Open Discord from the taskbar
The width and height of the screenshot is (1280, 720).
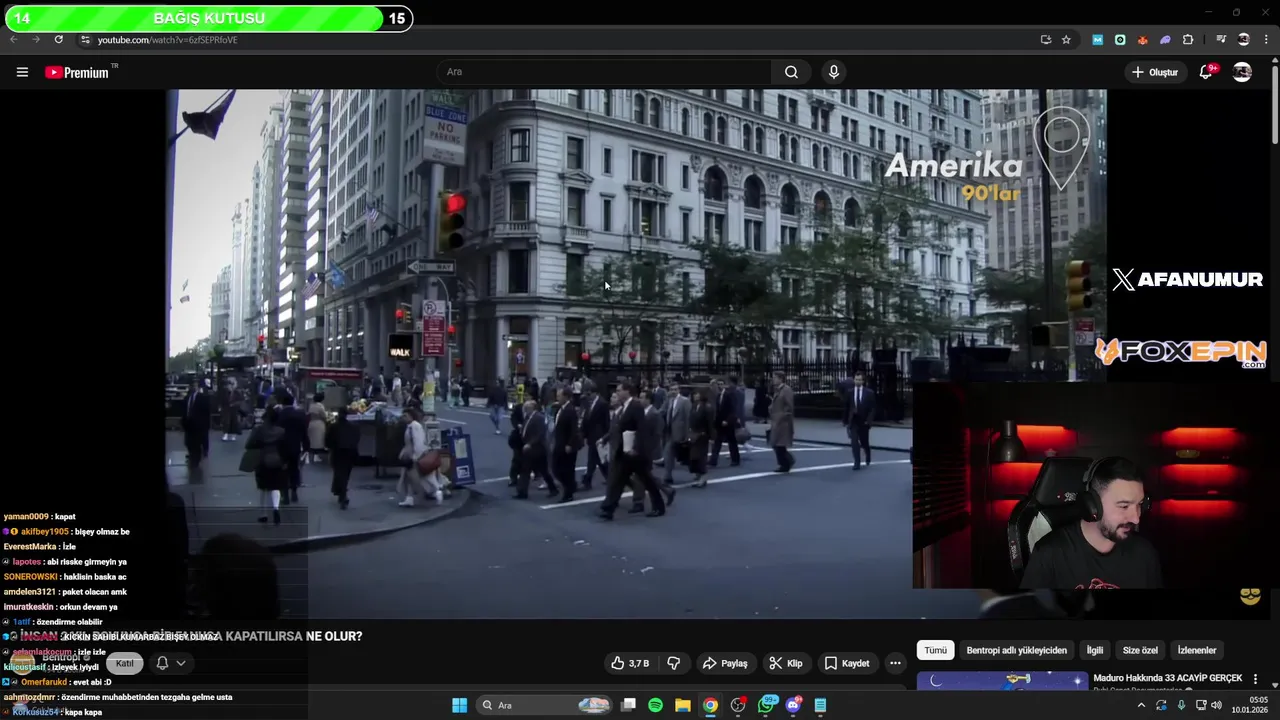click(794, 705)
